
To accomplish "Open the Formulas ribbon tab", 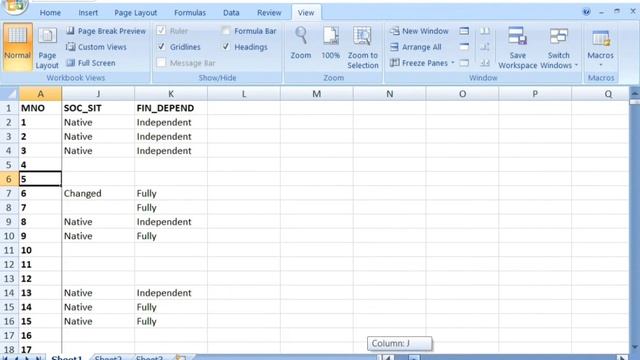I will pyautogui.click(x=190, y=13).
